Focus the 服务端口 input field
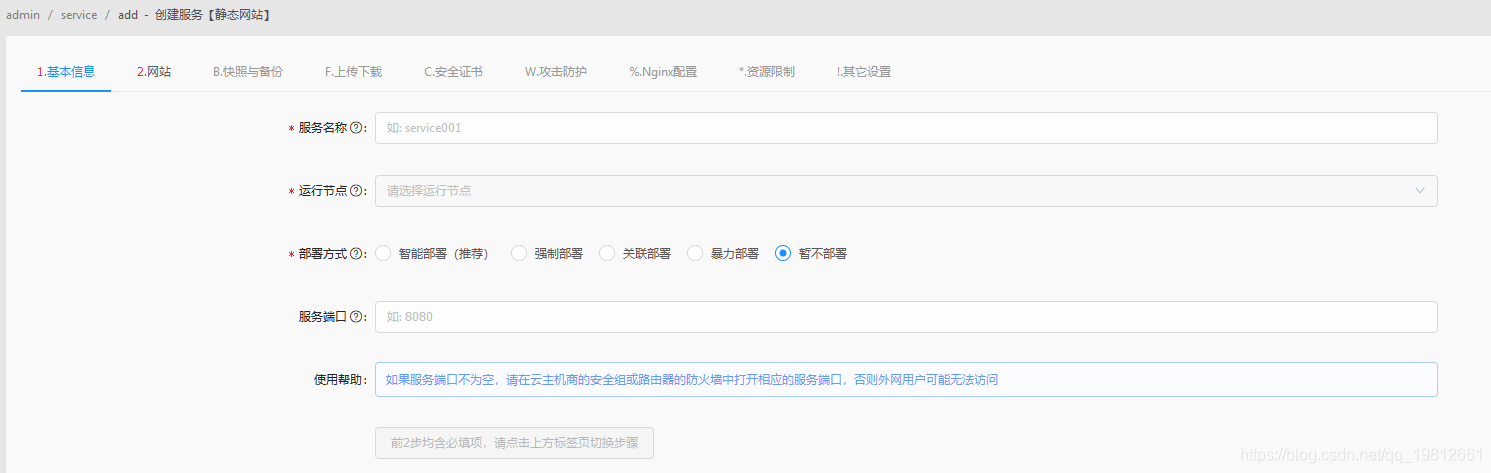The image size is (1491, 473). pyautogui.click(x=906, y=317)
